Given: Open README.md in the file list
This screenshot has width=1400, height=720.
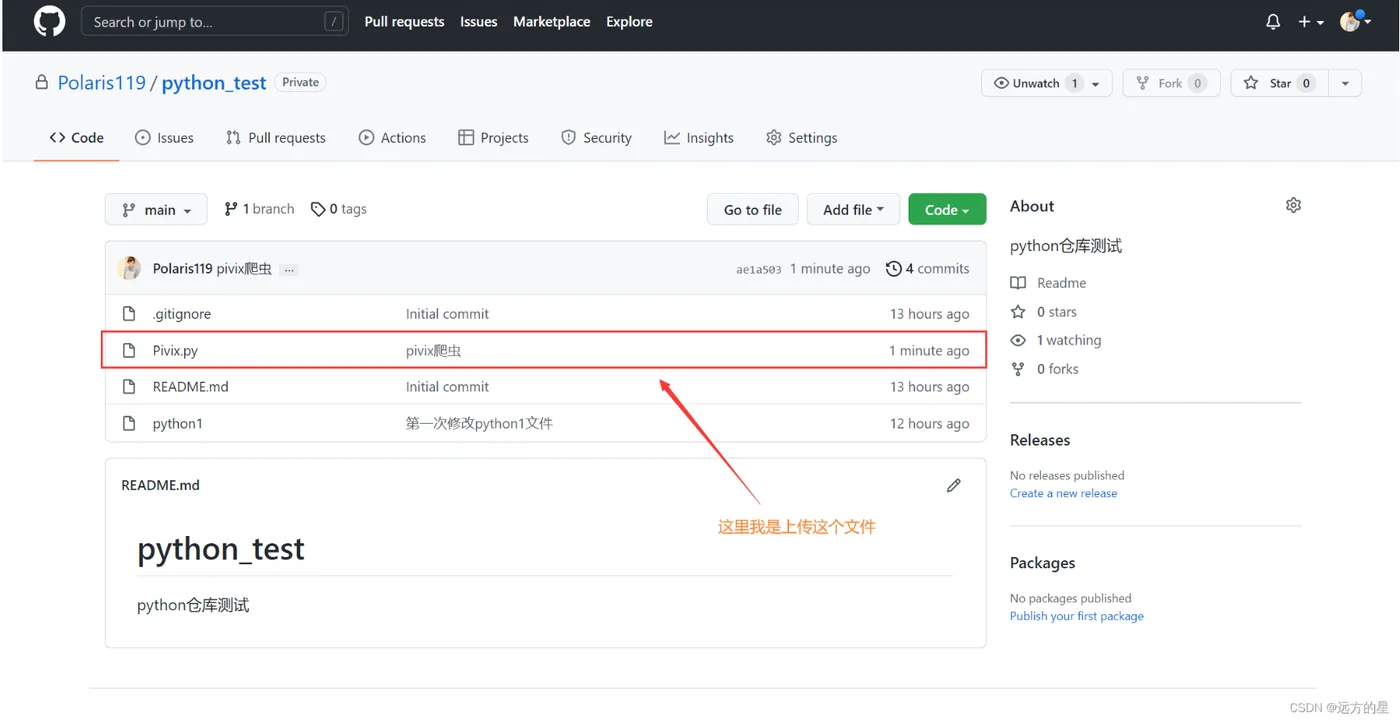Looking at the screenshot, I should pyautogui.click(x=190, y=387).
